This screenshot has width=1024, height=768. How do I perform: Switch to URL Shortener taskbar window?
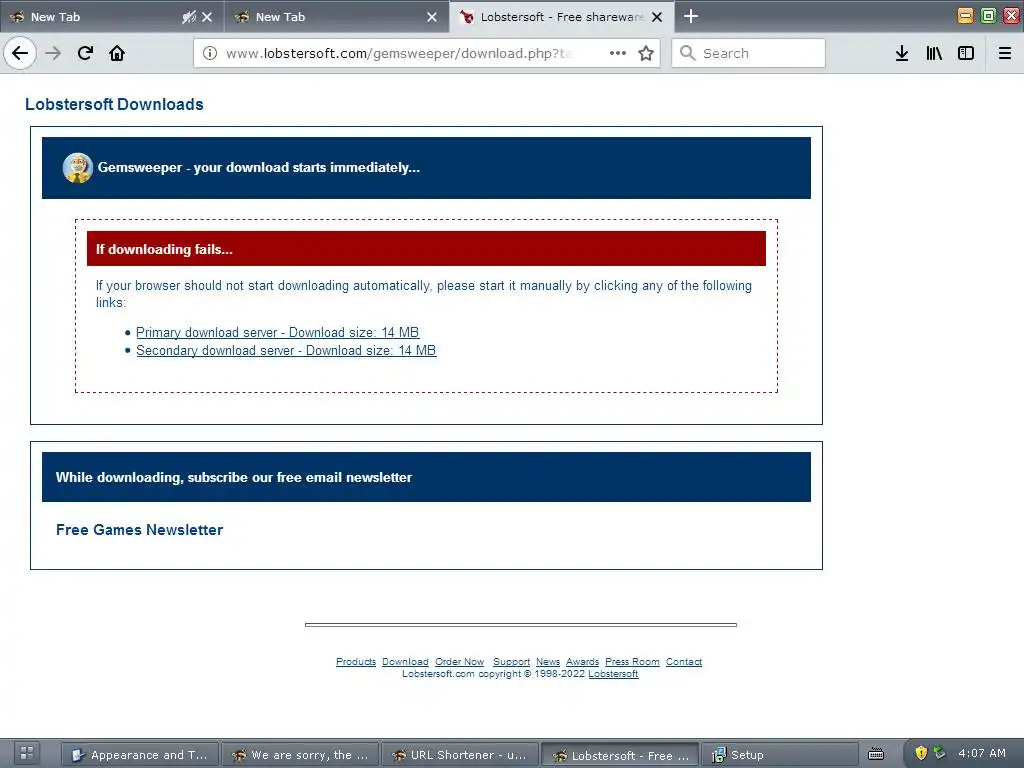[460, 755]
